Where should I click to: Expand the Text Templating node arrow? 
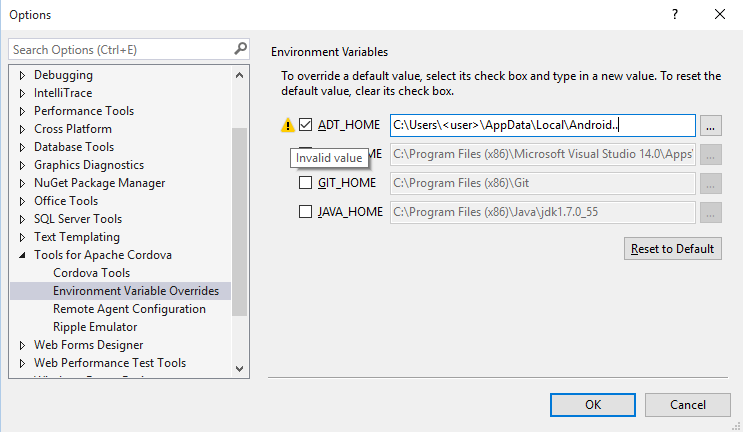click(22, 237)
